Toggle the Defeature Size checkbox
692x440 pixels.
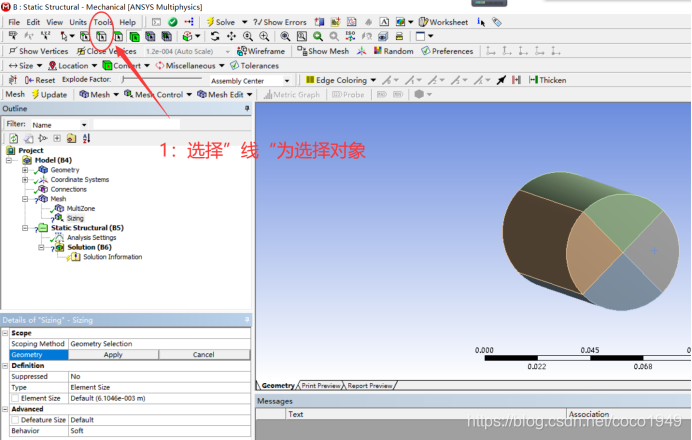(x=15, y=420)
